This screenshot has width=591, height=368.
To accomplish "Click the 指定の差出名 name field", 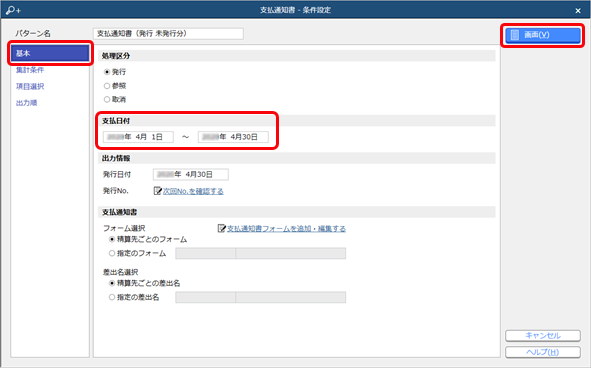I will pos(291,297).
